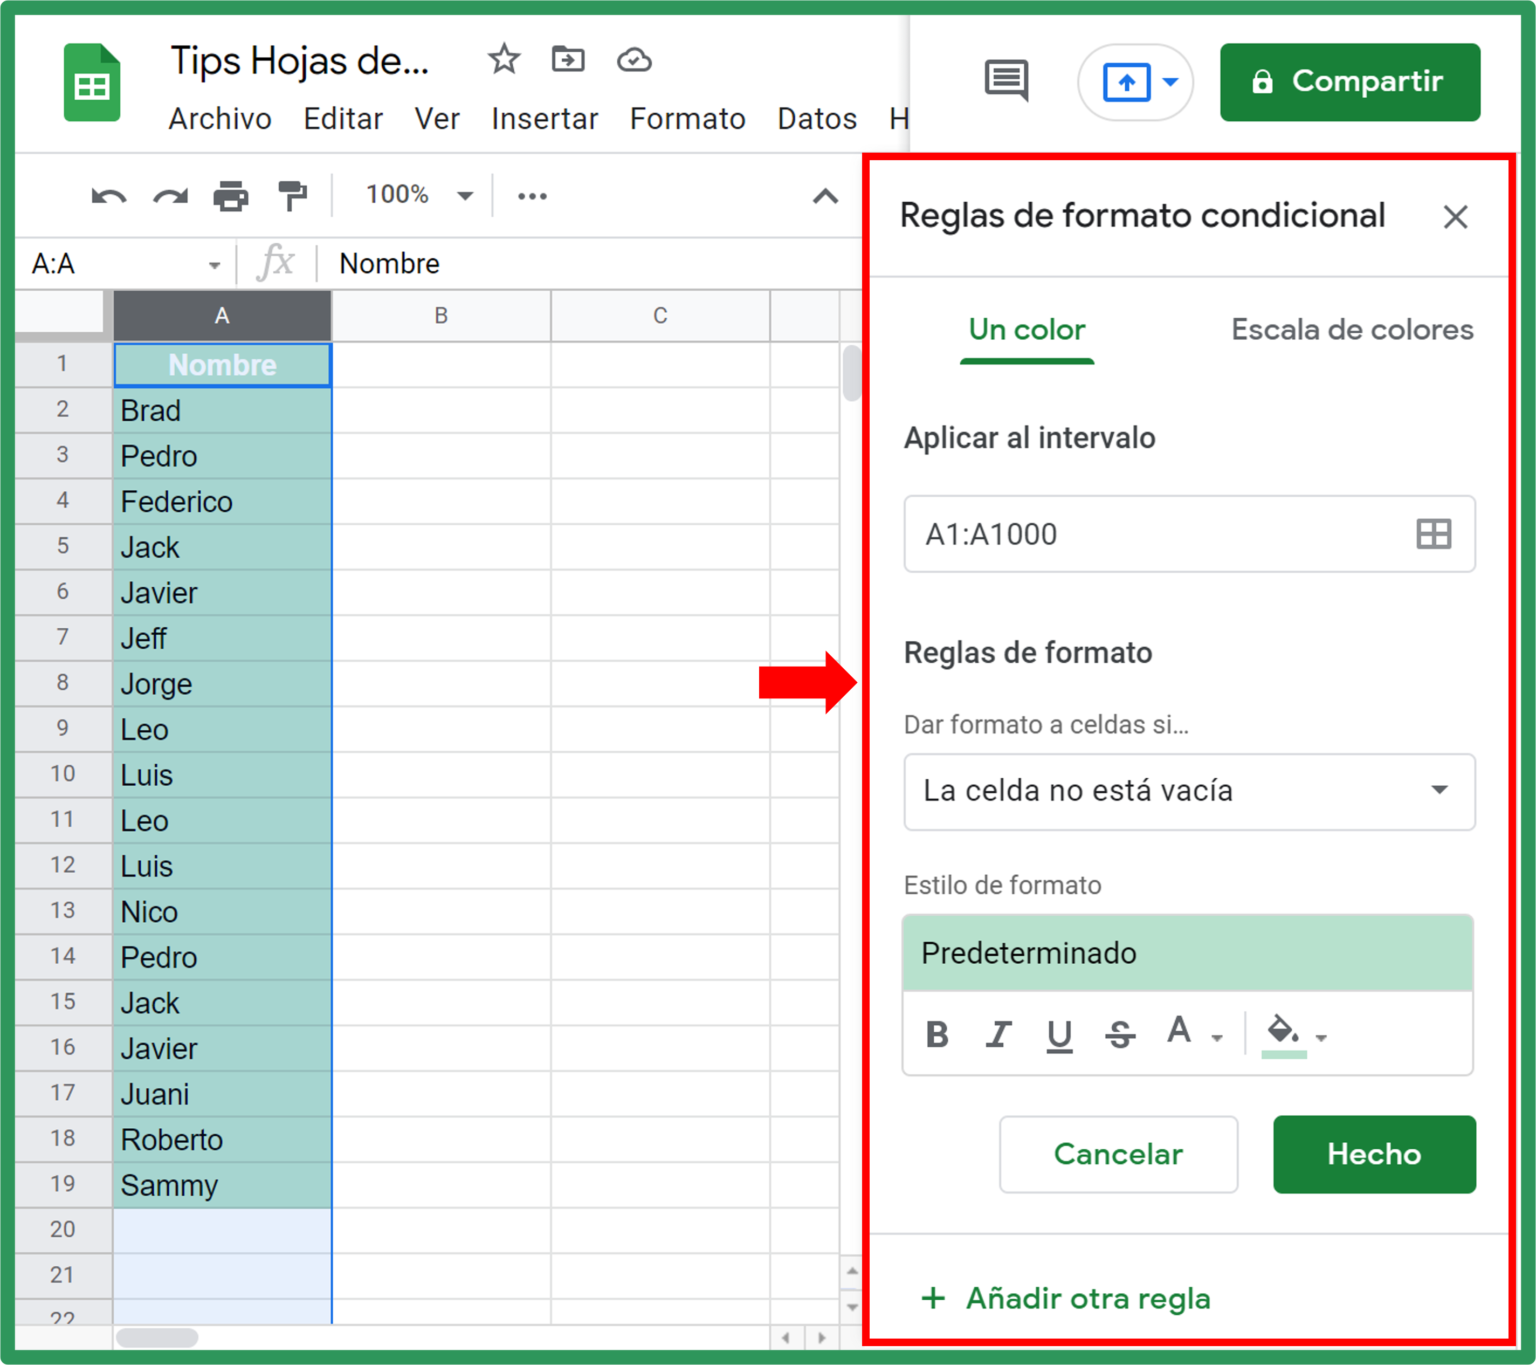Open the 100% zoom dropdown

(x=419, y=195)
